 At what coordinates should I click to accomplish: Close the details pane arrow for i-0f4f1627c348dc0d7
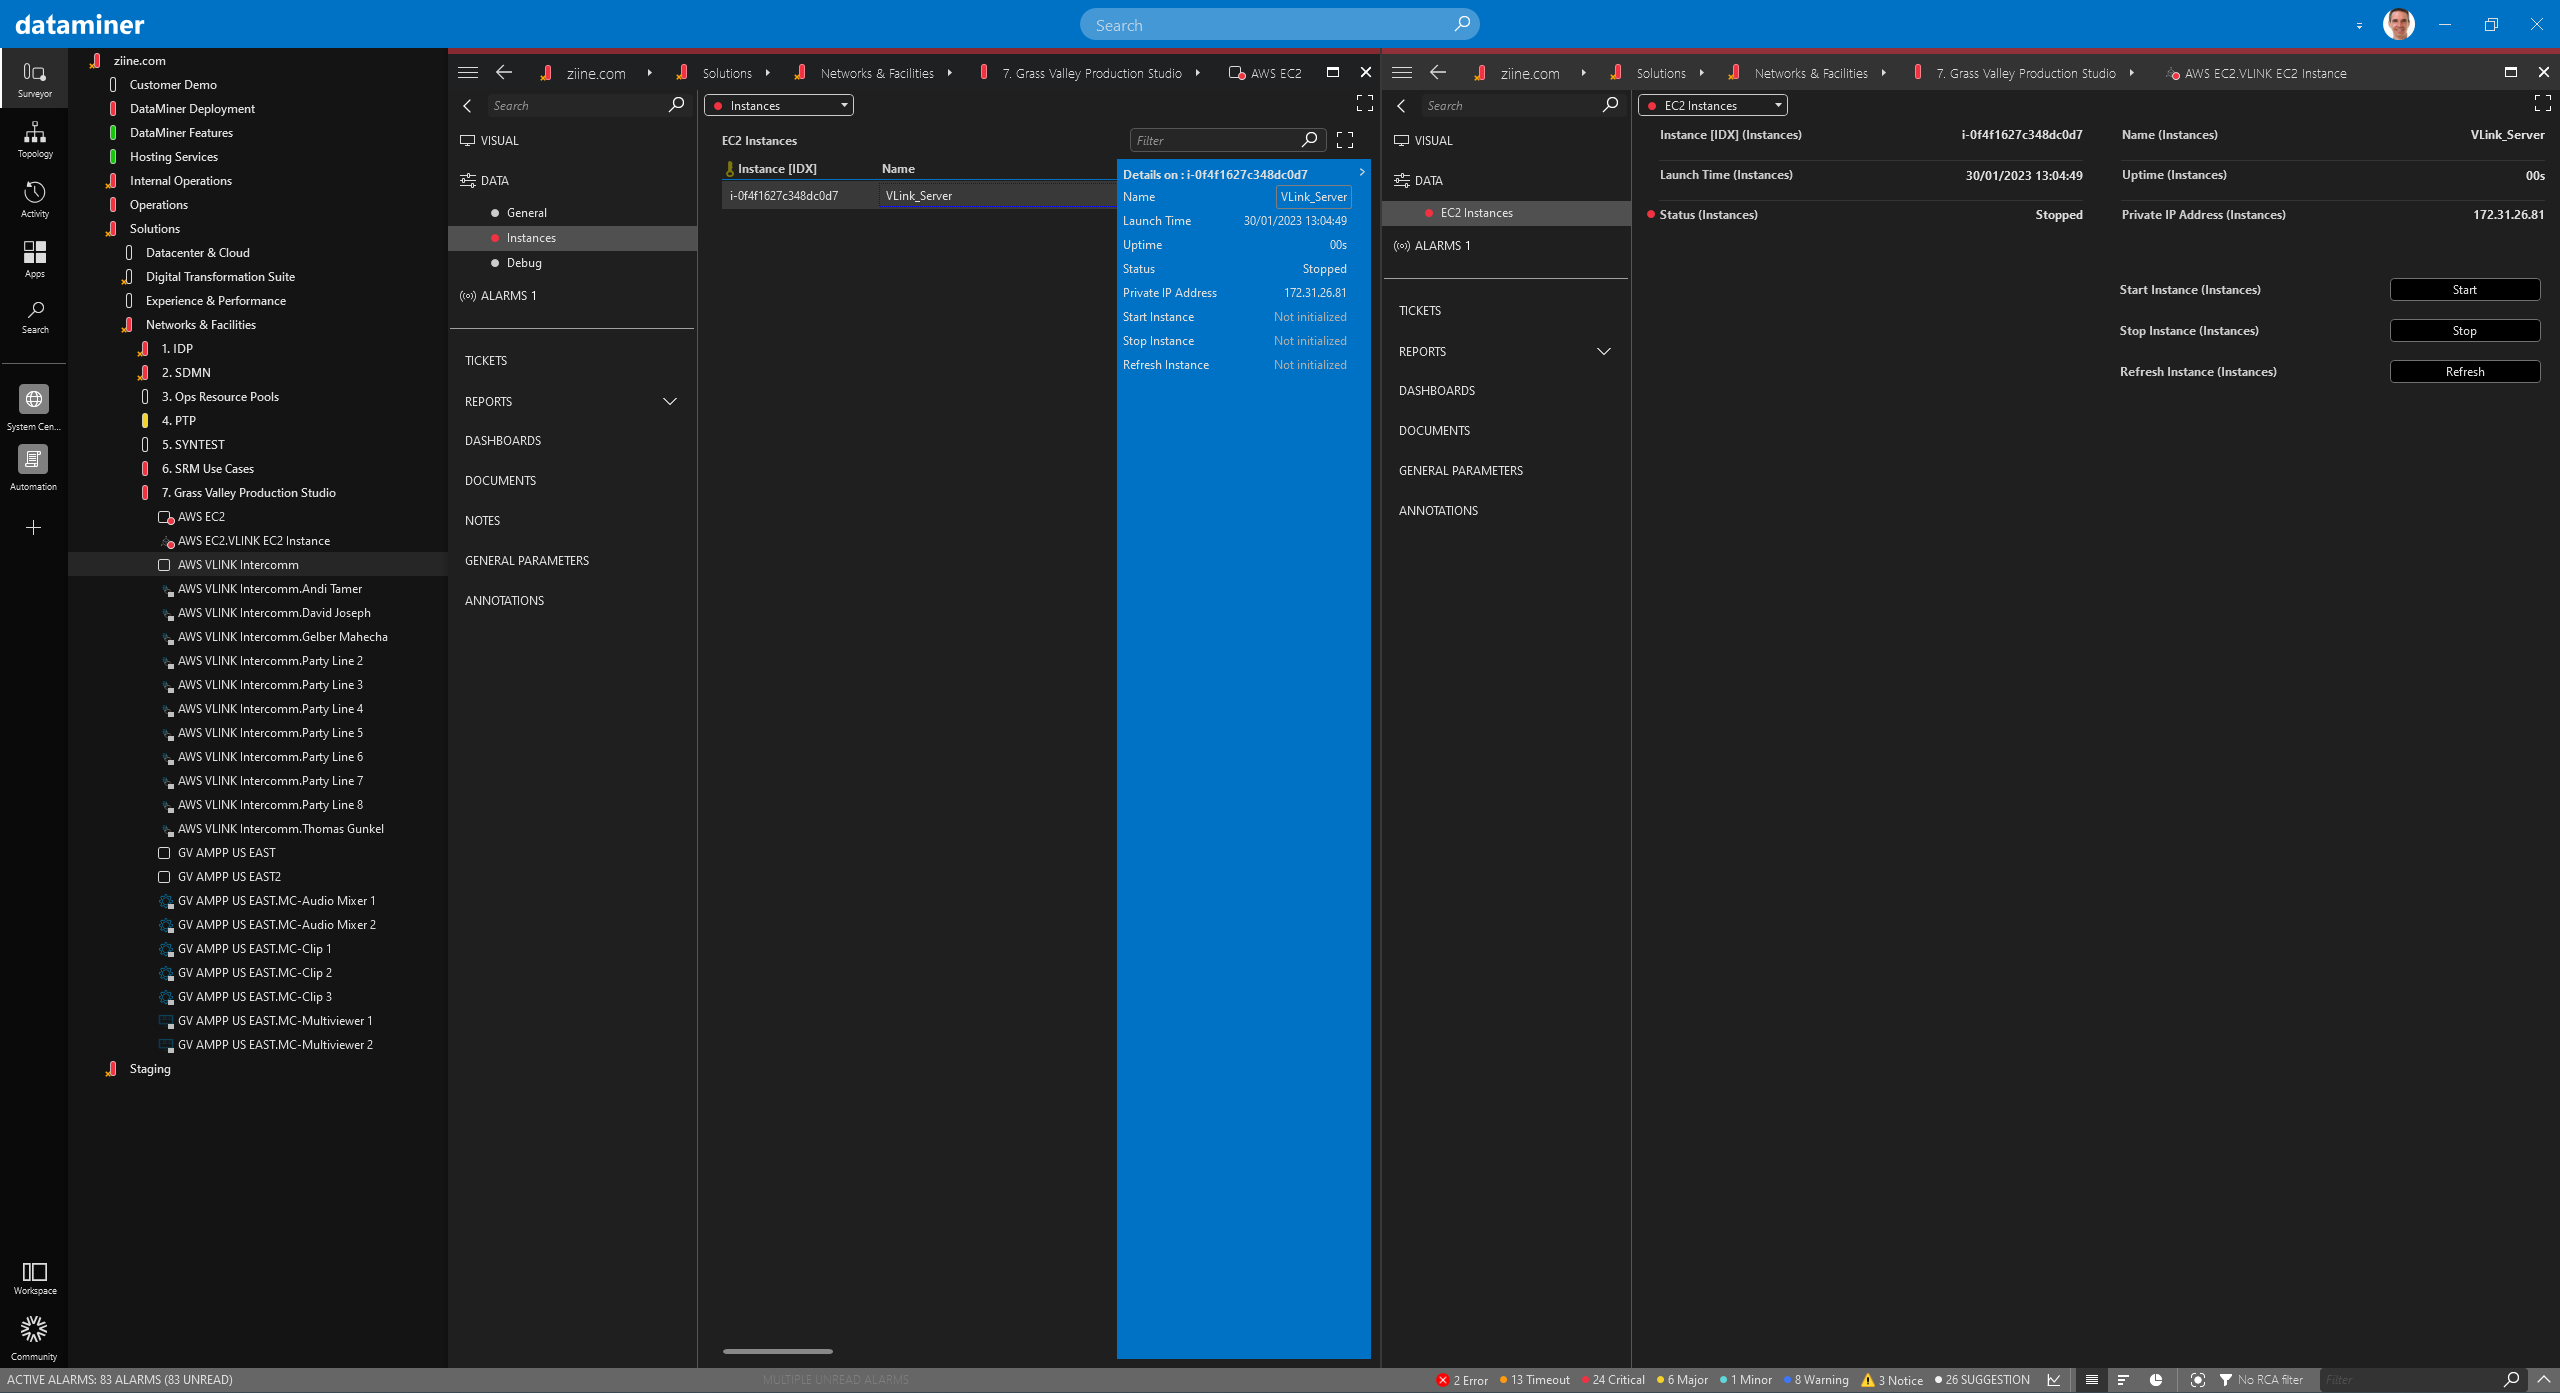point(1361,172)
